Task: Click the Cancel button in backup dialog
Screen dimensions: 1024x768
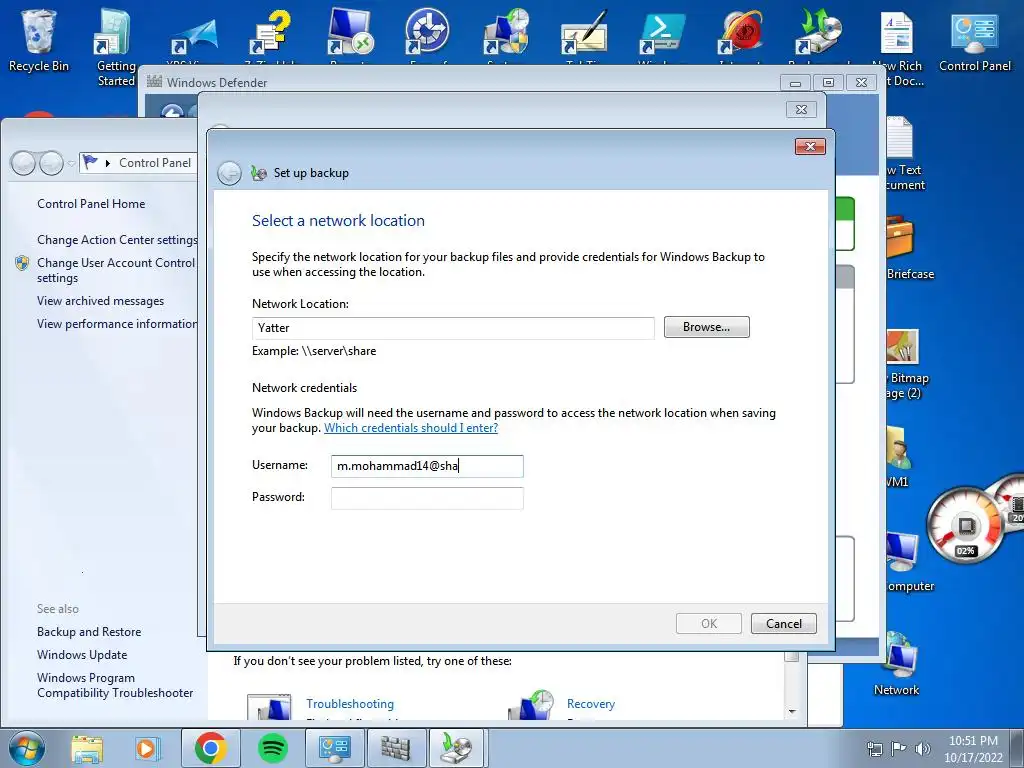Action: point(784,624)
